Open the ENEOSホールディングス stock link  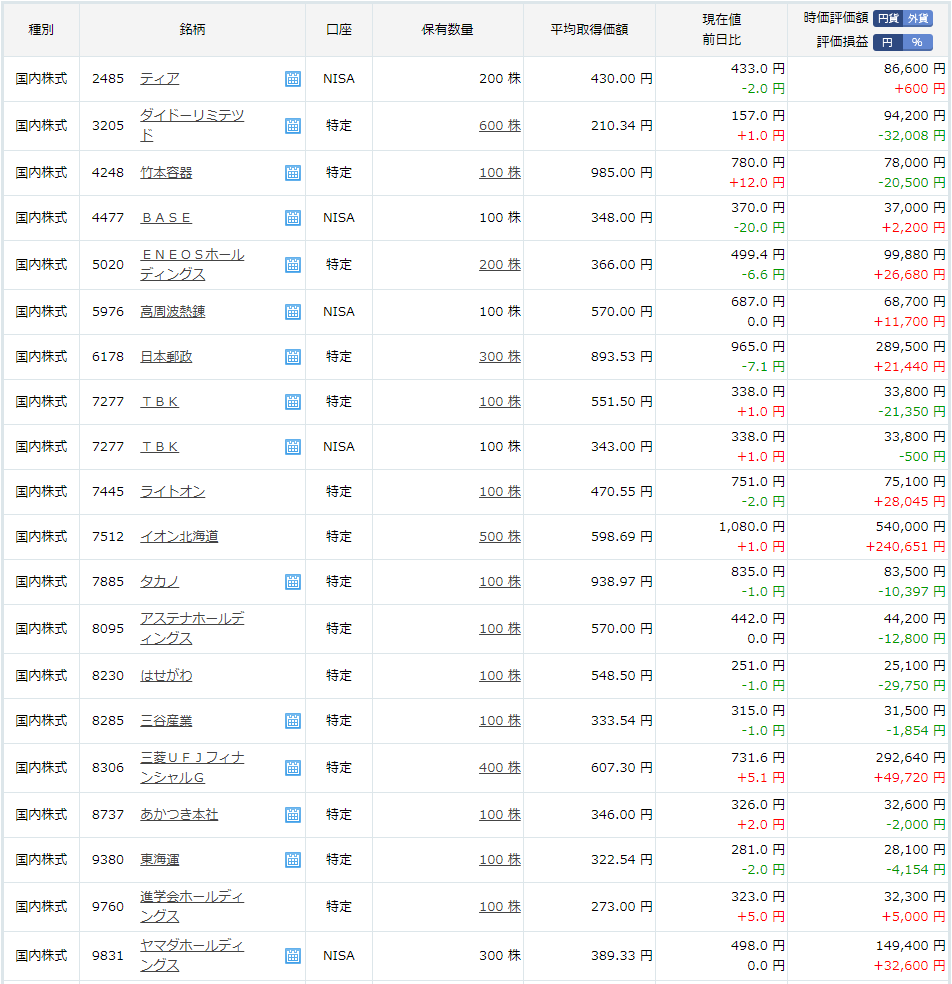click(x=192, y=265)
